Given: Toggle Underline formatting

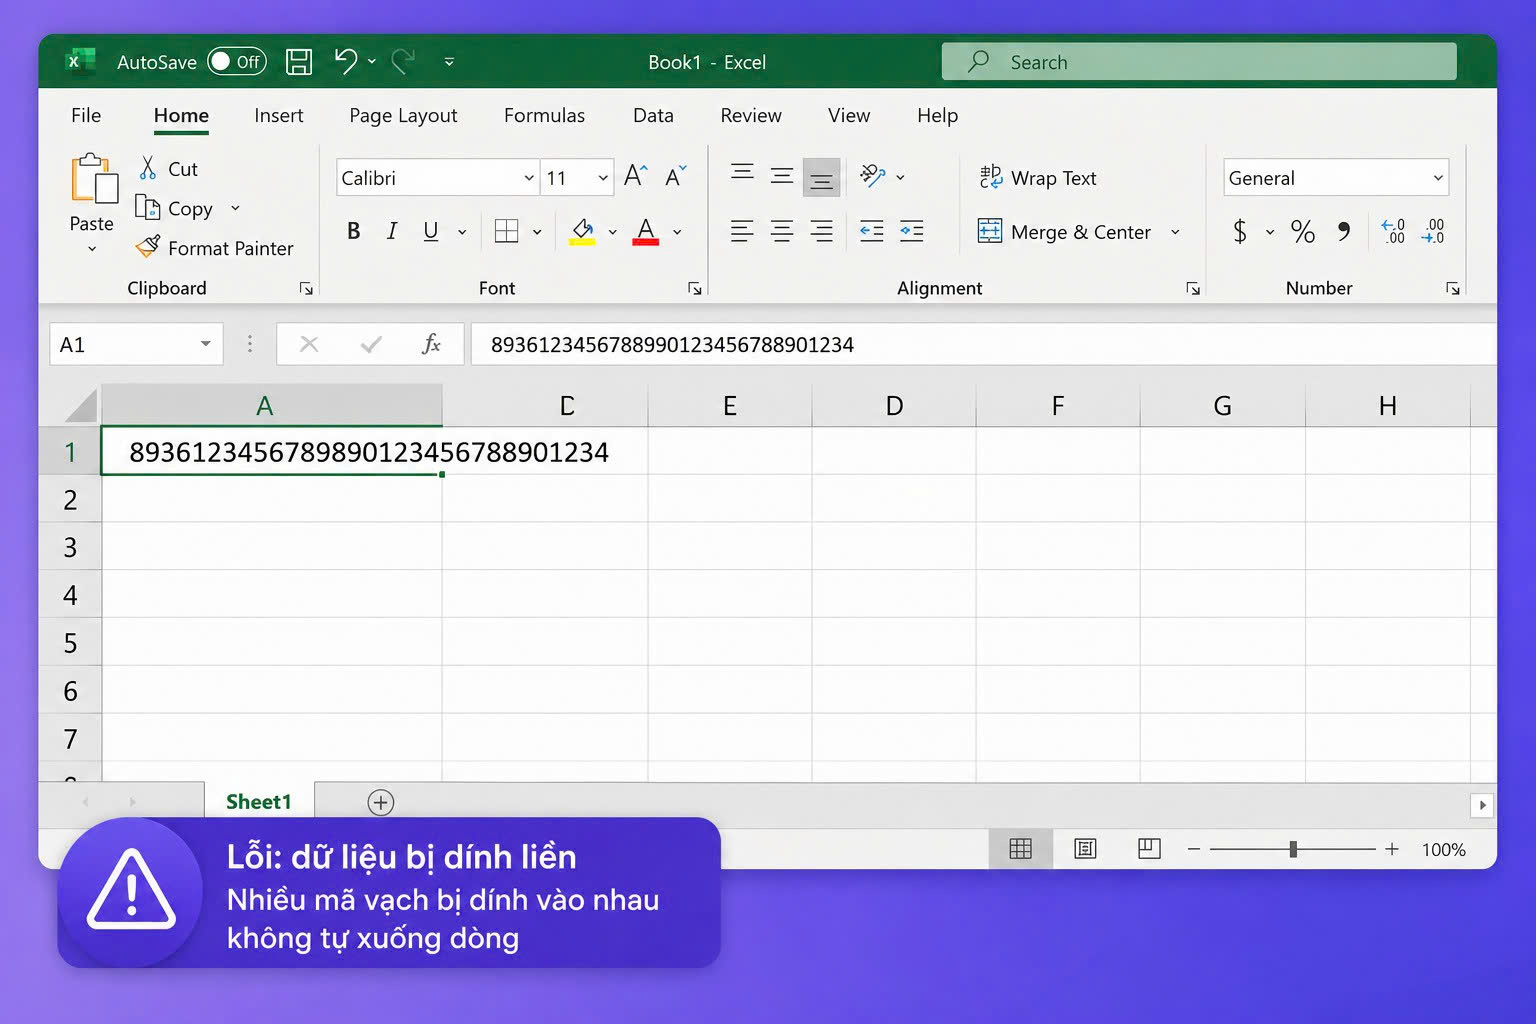Looking at the screenshot, I should click(431, 231).
